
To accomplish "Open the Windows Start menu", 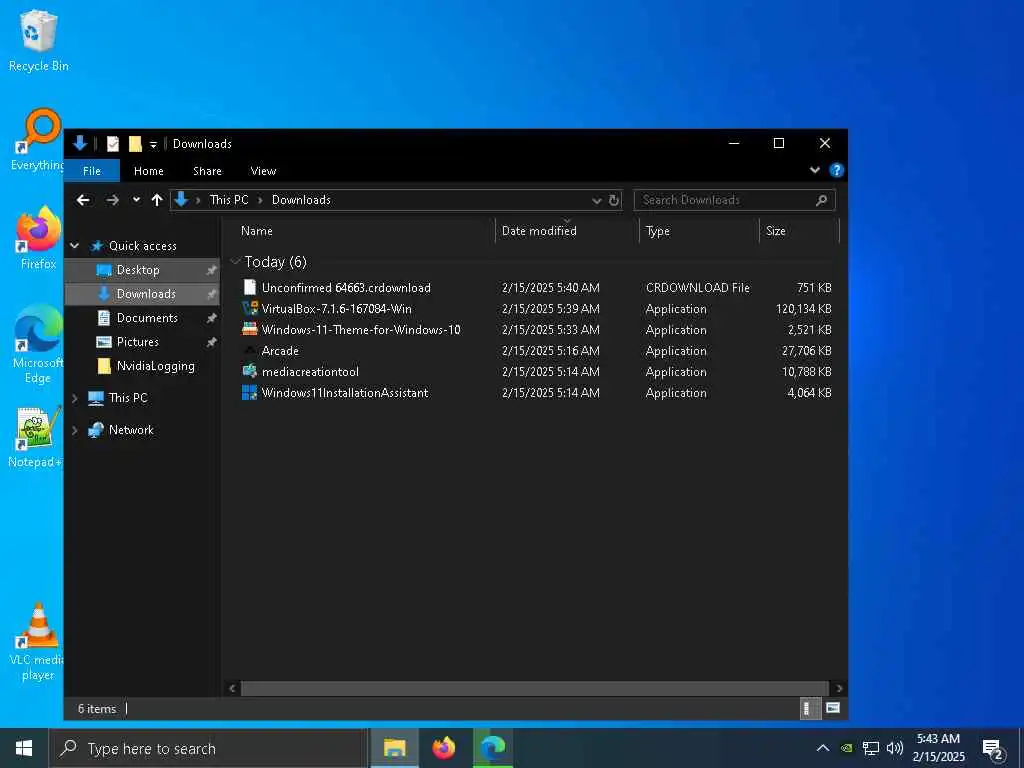I will coord(24,748).
